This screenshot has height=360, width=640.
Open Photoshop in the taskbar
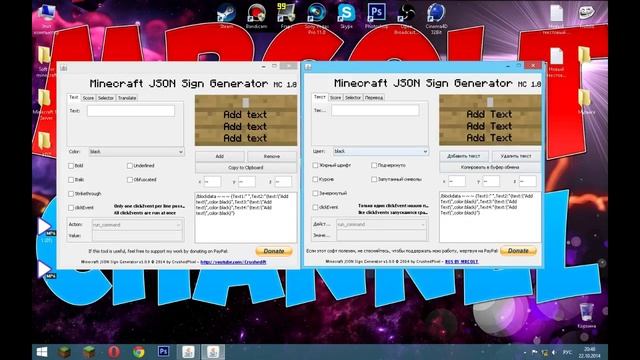(163, 352)
